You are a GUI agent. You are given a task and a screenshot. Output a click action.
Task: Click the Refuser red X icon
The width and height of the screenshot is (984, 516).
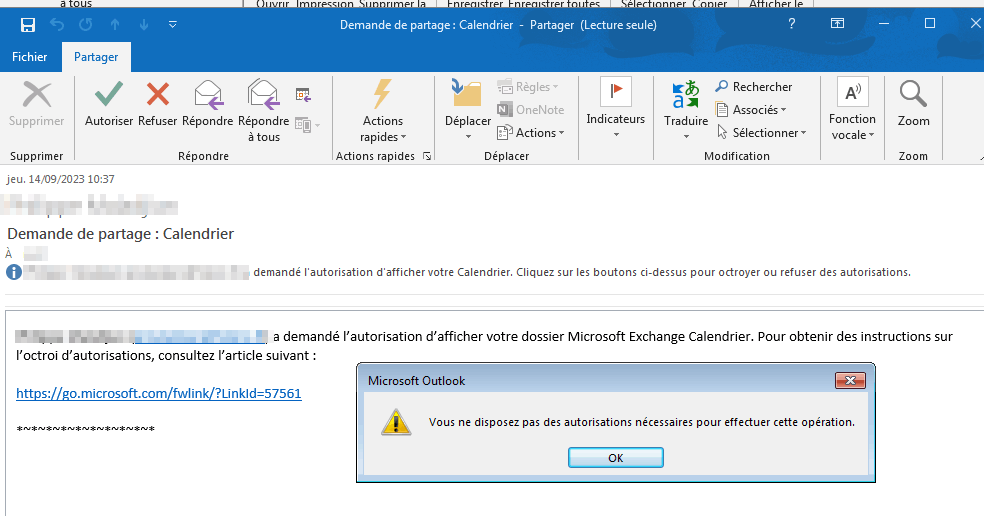(158, 95)
